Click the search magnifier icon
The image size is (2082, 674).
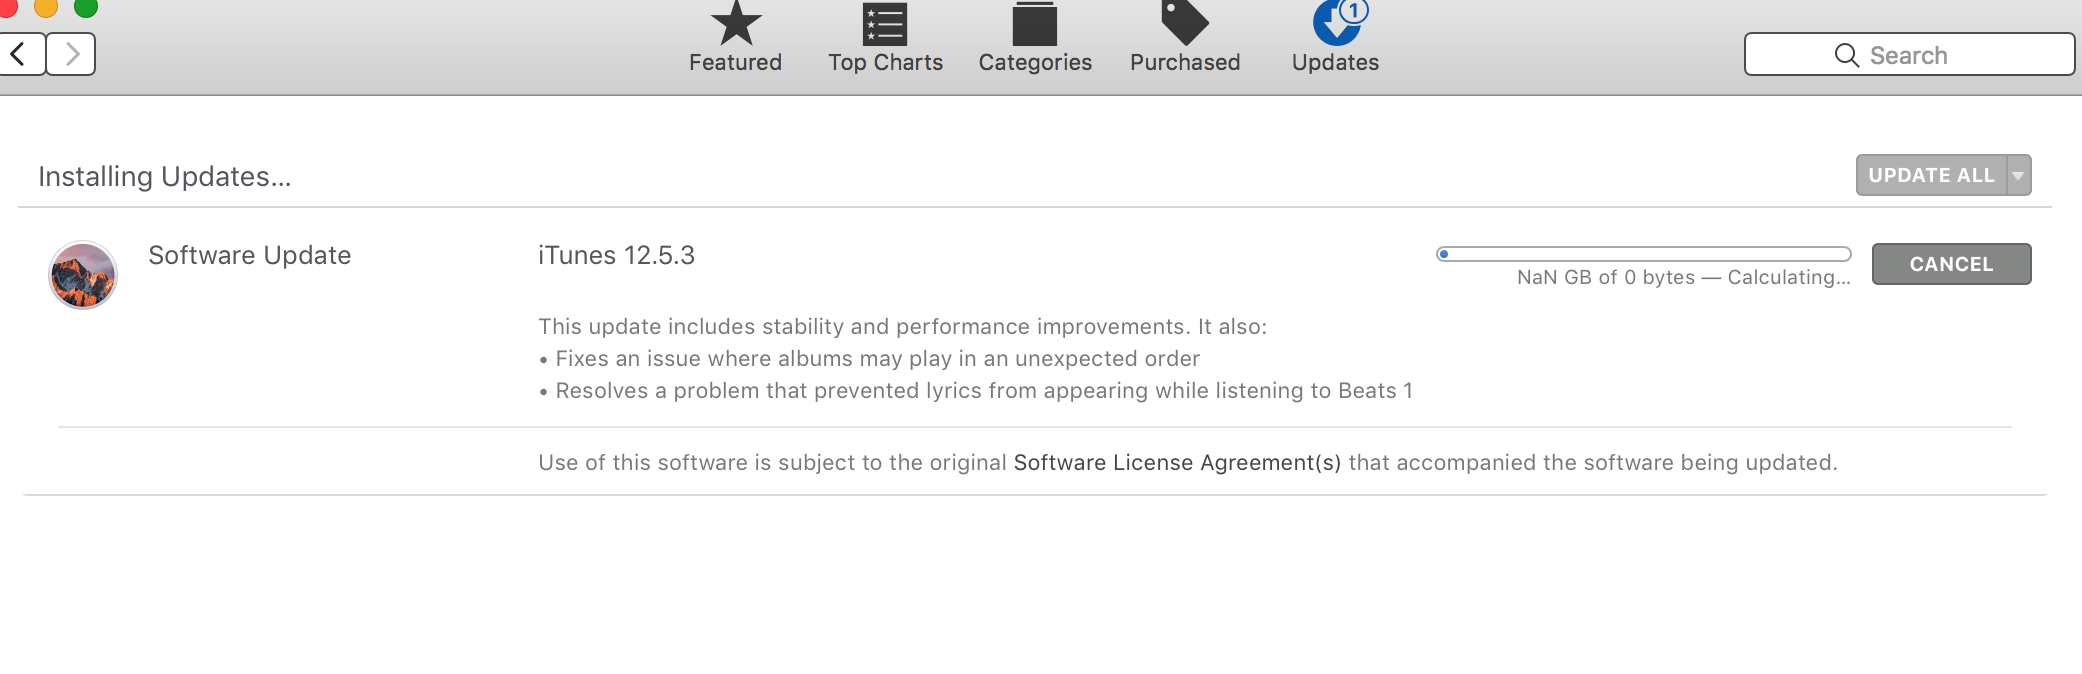[1846, 55]
